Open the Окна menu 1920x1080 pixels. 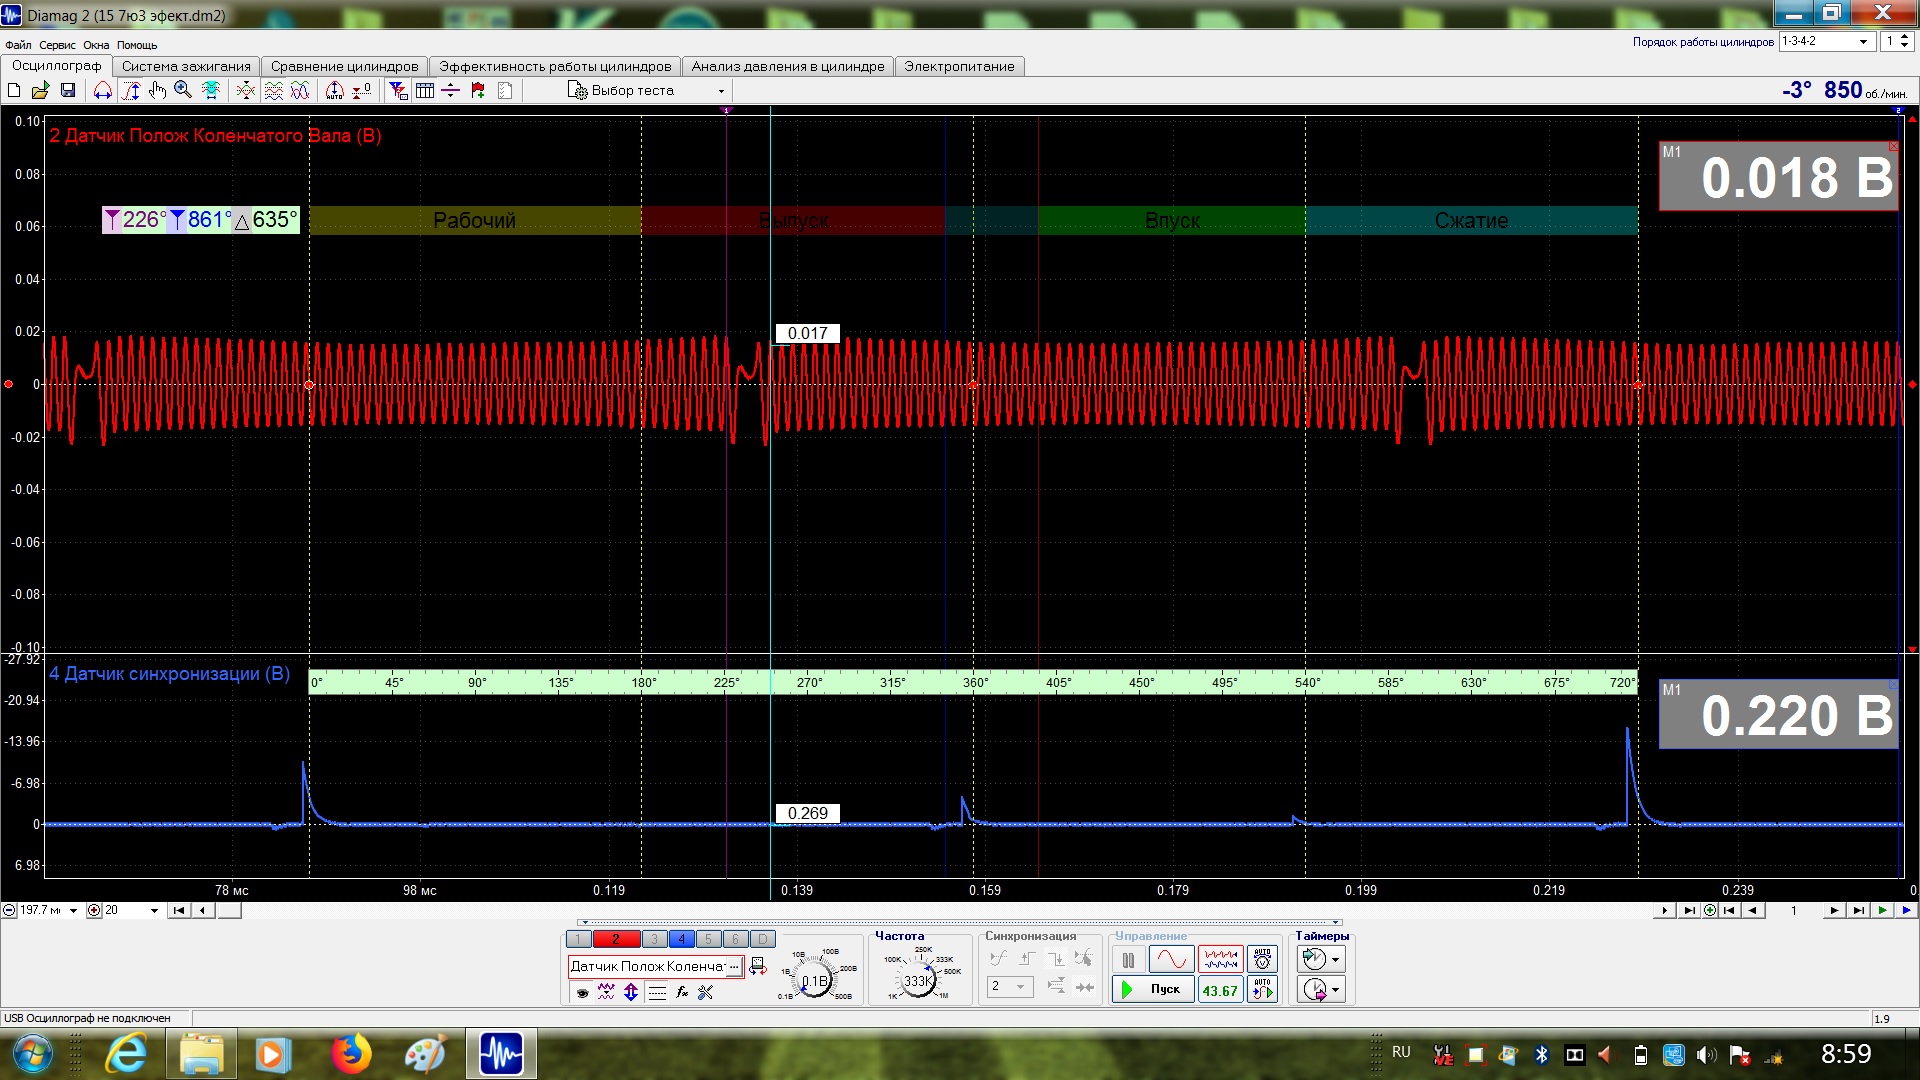96,45
